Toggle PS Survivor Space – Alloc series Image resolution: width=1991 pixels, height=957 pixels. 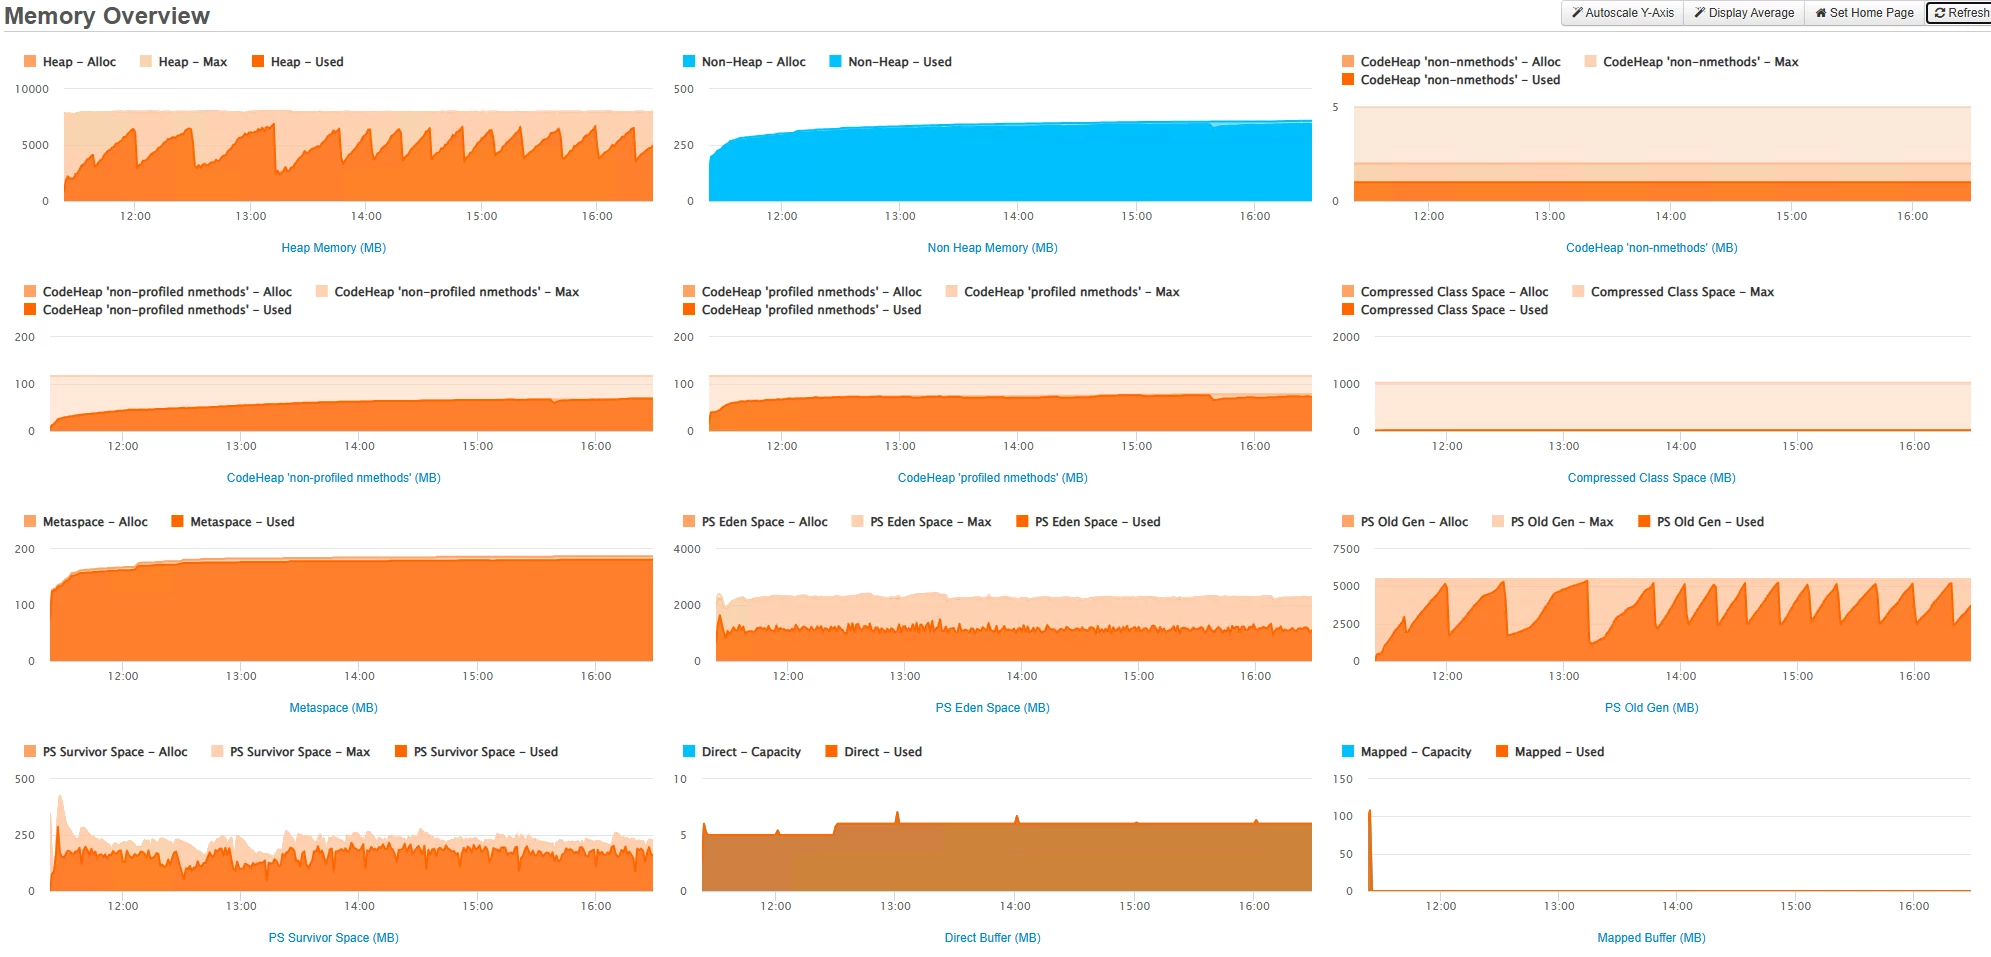[105, 752]
